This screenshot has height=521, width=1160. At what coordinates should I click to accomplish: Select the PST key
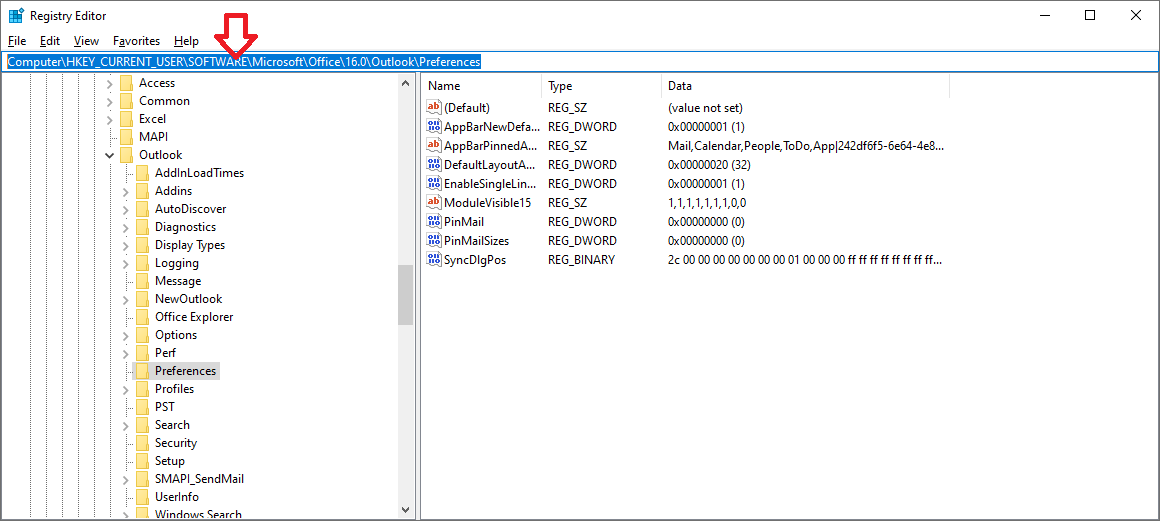pyautogui.click(x=165, y=407)
